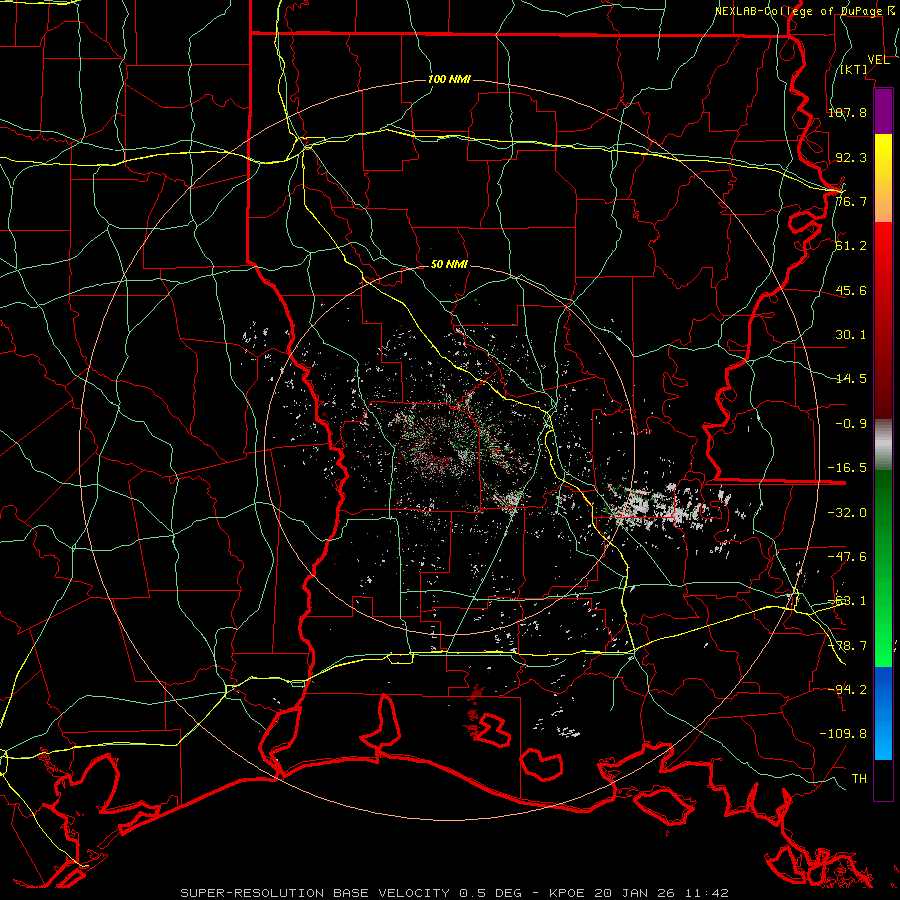Click the green segment of the velocity scale
The width and height of the screenshot is (900, 900).
tap(883, 568)
